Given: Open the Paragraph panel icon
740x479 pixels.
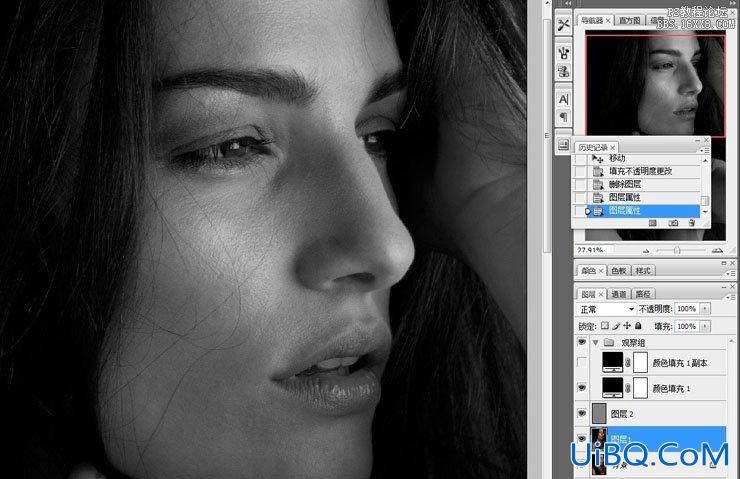Looking at the screenshot, I should point(563,117).
